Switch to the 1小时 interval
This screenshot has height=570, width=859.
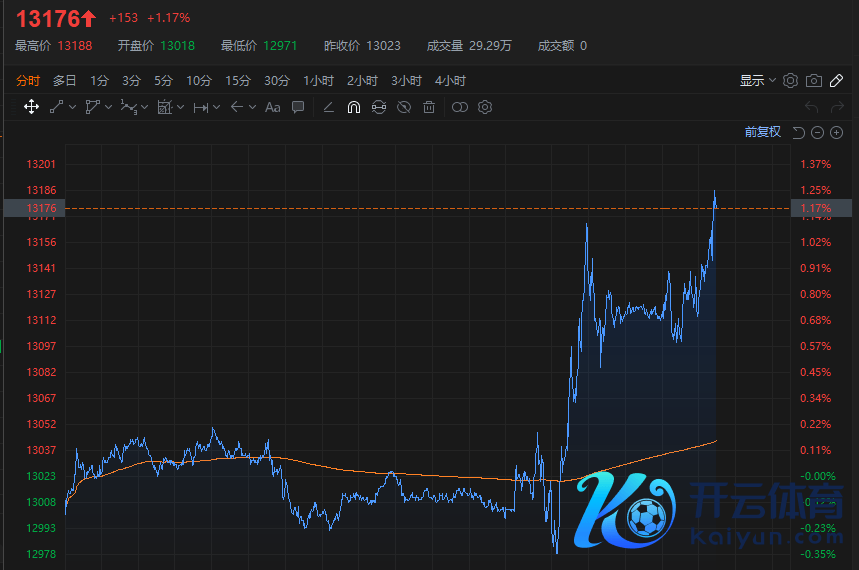[x=318, y=81]
